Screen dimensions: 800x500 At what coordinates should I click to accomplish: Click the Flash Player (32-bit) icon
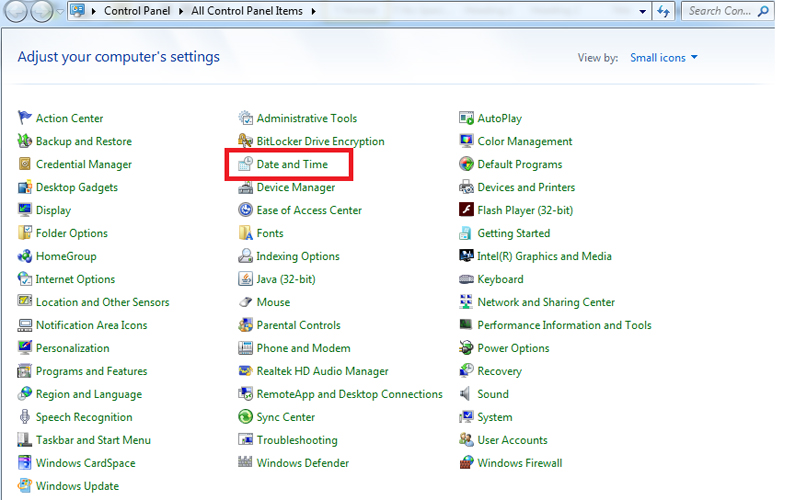[x=466, y=210]
